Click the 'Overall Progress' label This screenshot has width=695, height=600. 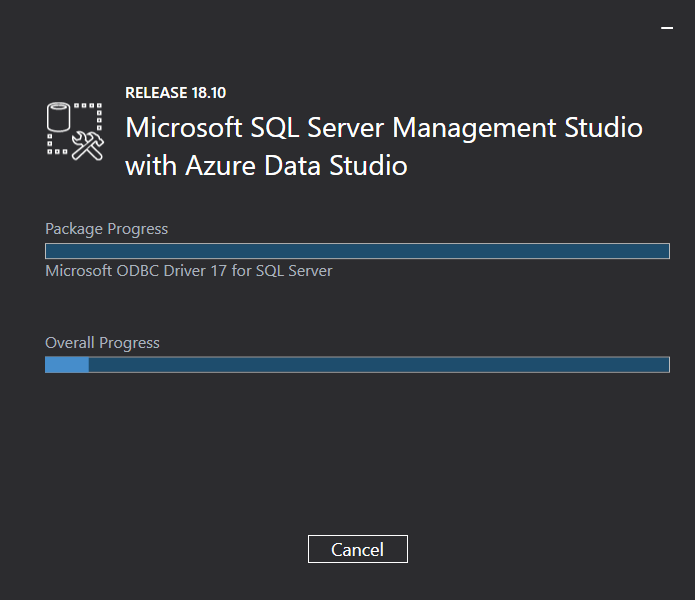point(102,343)
